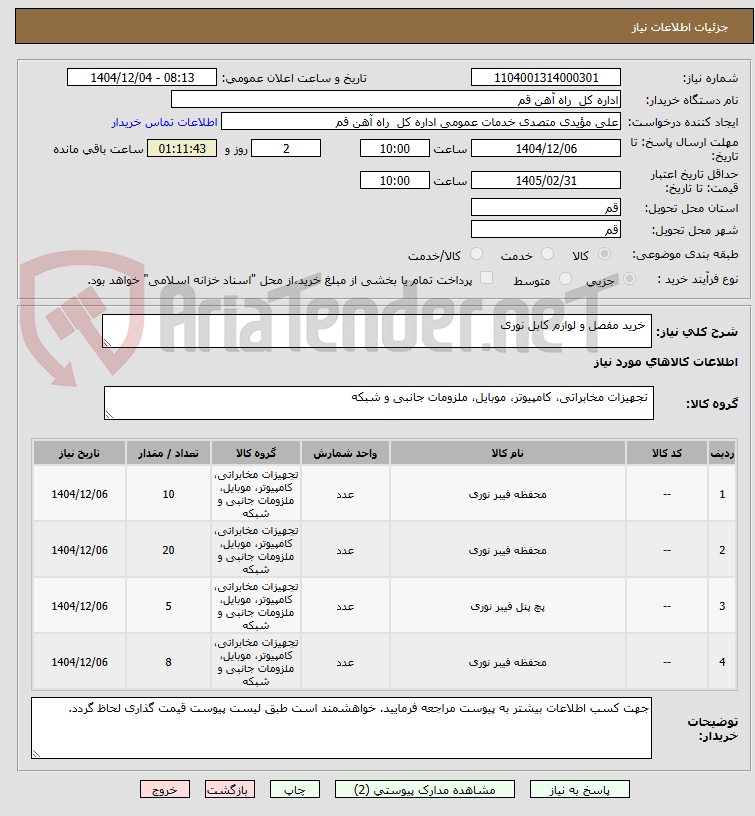Select the کالا radio button
This screenshot has height=816, width=755.
[x=604, y=254]
